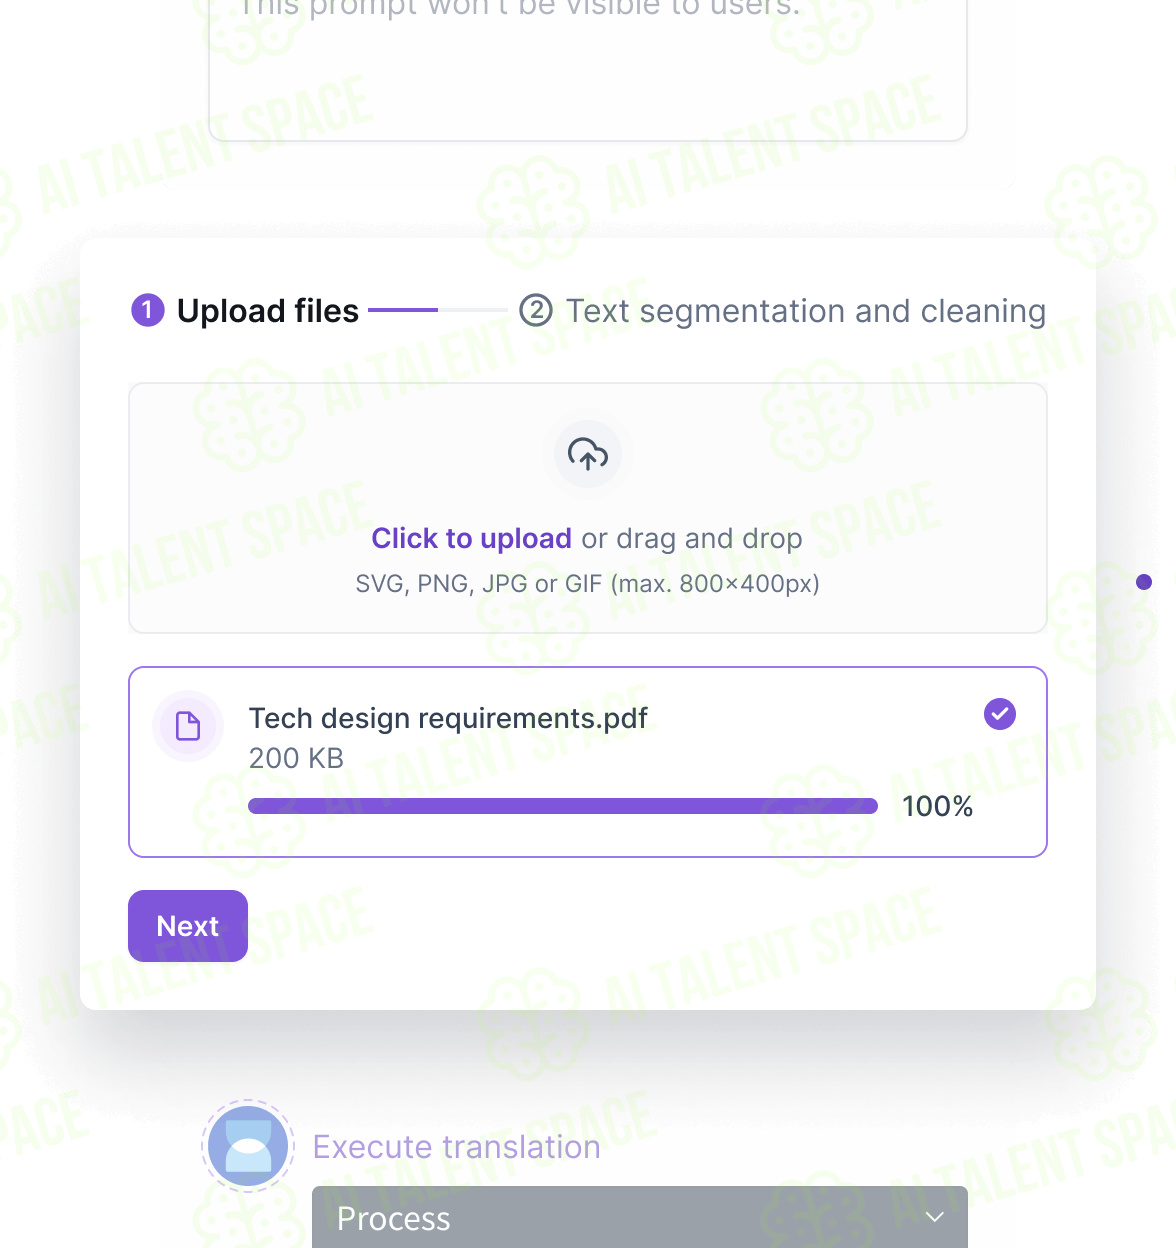
Task: Open the Process combo box
Action: click(640, 1217)
